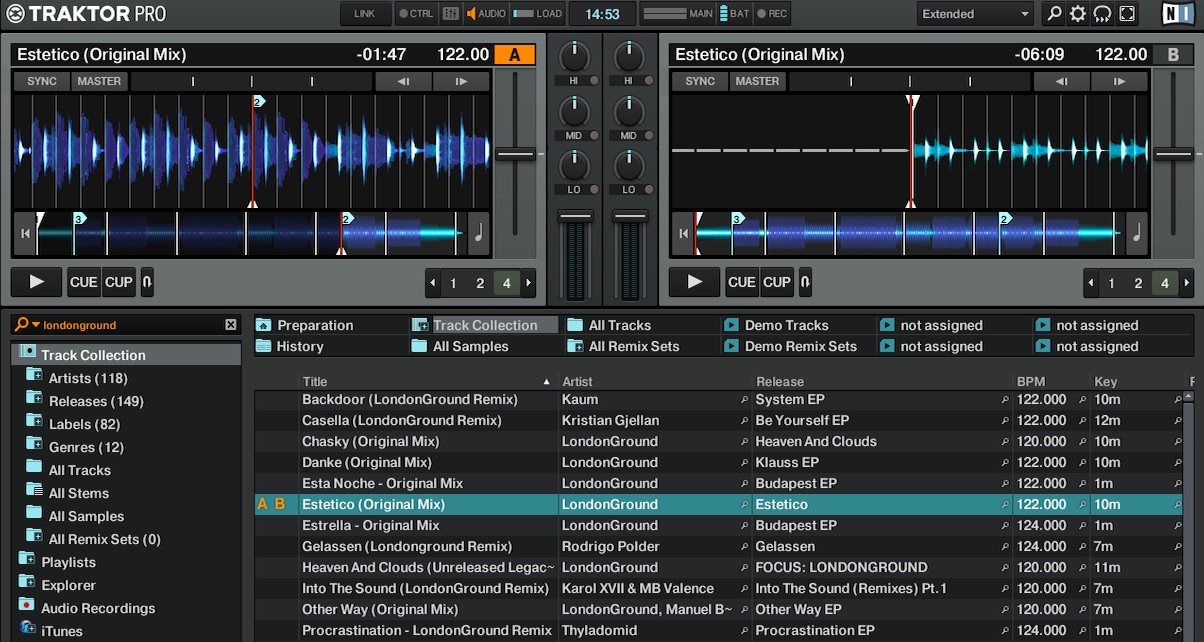Skip Deck B to track start
Screen dimensions: 1204x642
click(684, 234)
